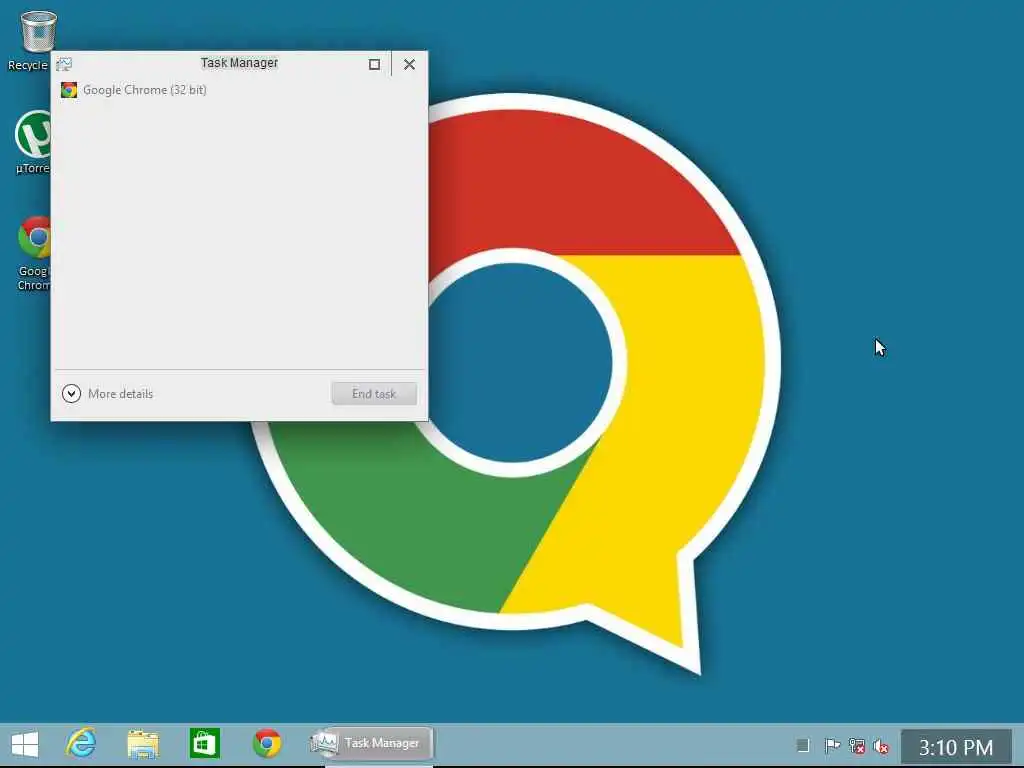The height and width of the screenshot is (768, 1024).
Task: Click the network status tray icon
Action: (857, 746)
